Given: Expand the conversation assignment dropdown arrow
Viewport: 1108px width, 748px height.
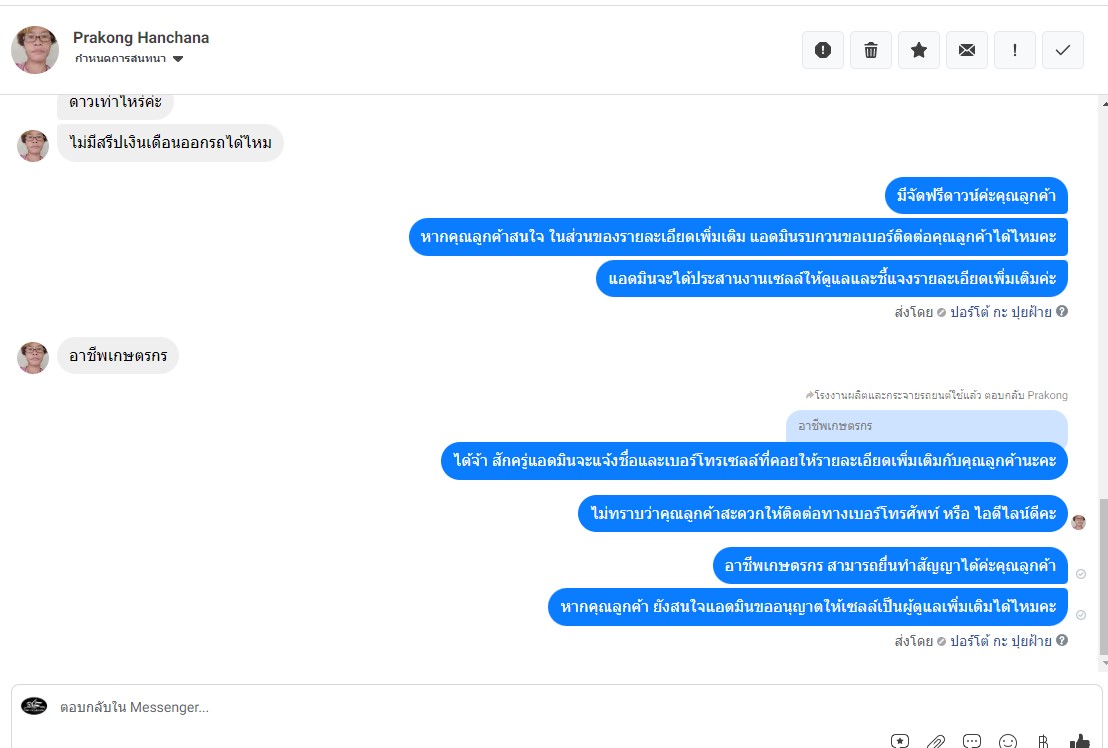Looking at the screenshot, I should click(x=178, y=59).
